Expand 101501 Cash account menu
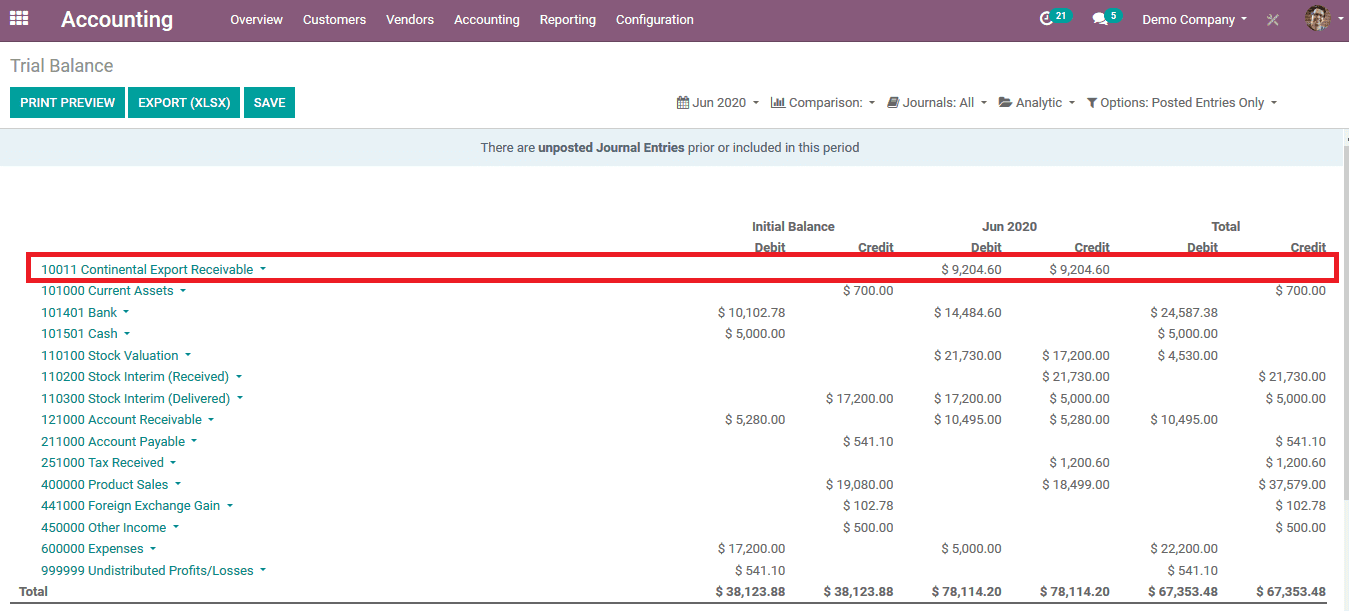 pos(85,334)
